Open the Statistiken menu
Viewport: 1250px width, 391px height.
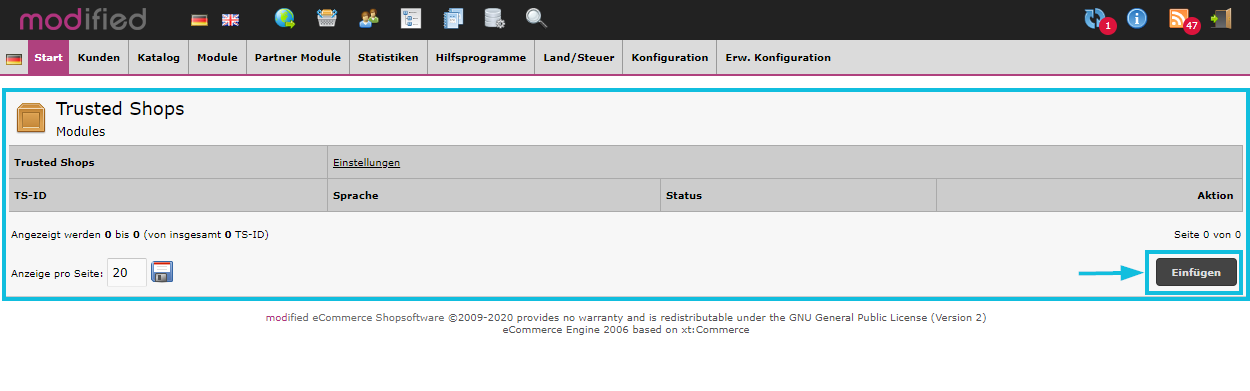point(388,58)
